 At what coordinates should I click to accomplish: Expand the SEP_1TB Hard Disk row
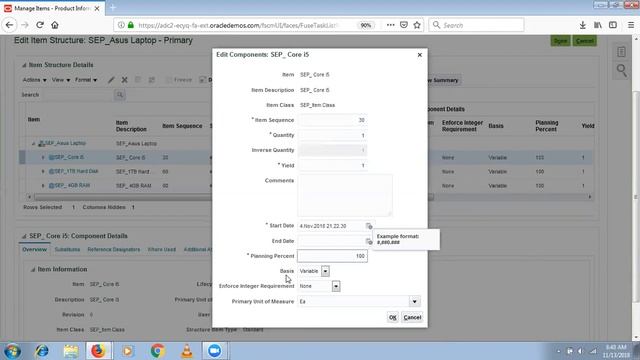[x=43, y=171]
